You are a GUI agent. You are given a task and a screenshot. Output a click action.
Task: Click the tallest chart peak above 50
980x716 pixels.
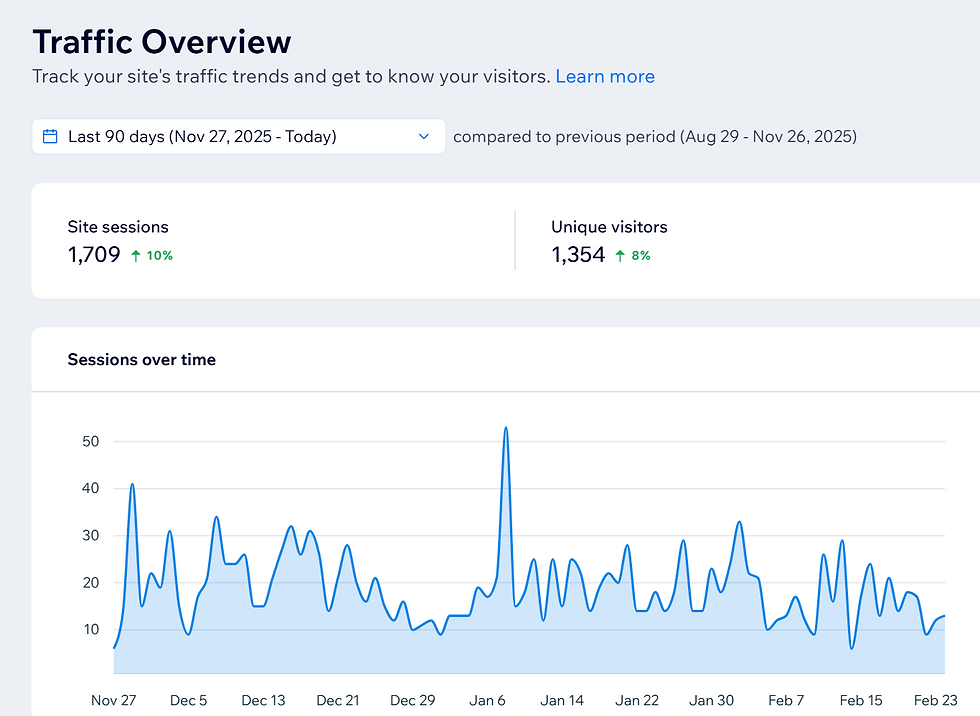pyautogui.click(x=506, y=429)
